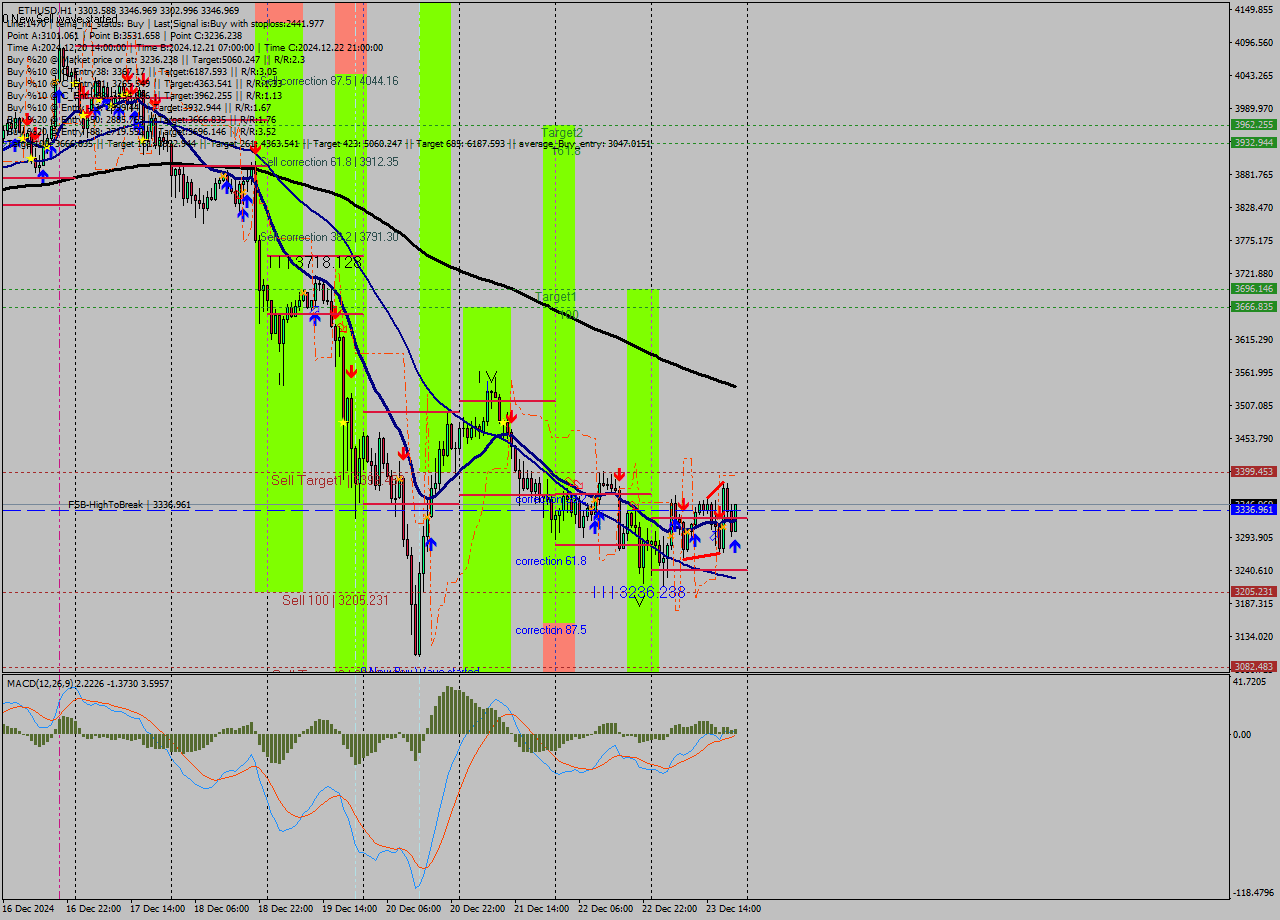Click the 4149.895 price axis value
This screenshot has width=1280, height=920.
(x=1256, y=9)
